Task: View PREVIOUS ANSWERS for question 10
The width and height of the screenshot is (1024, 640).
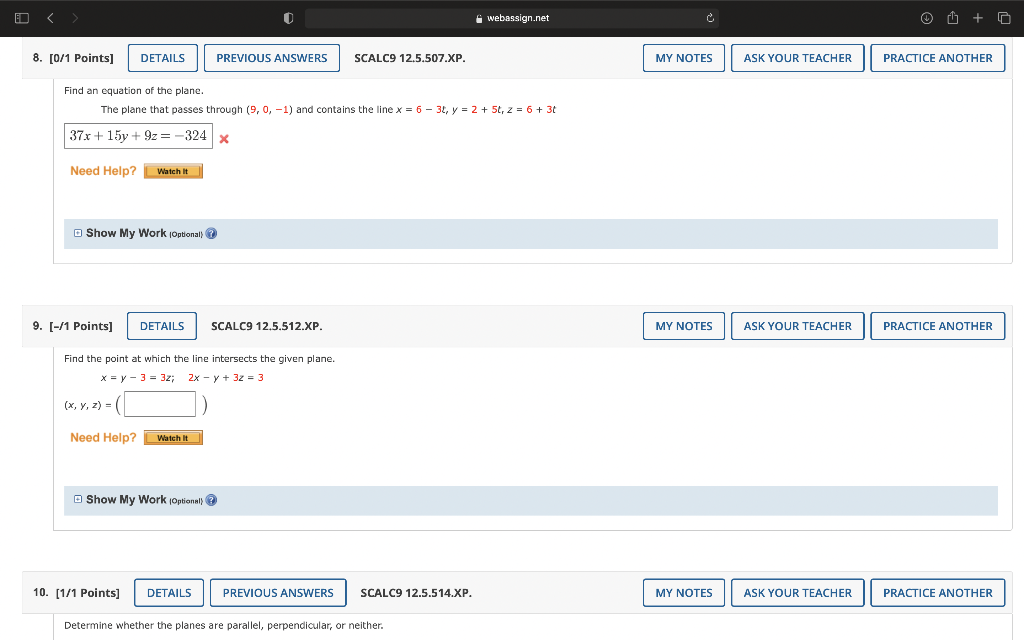Action: tap(278, 593)
